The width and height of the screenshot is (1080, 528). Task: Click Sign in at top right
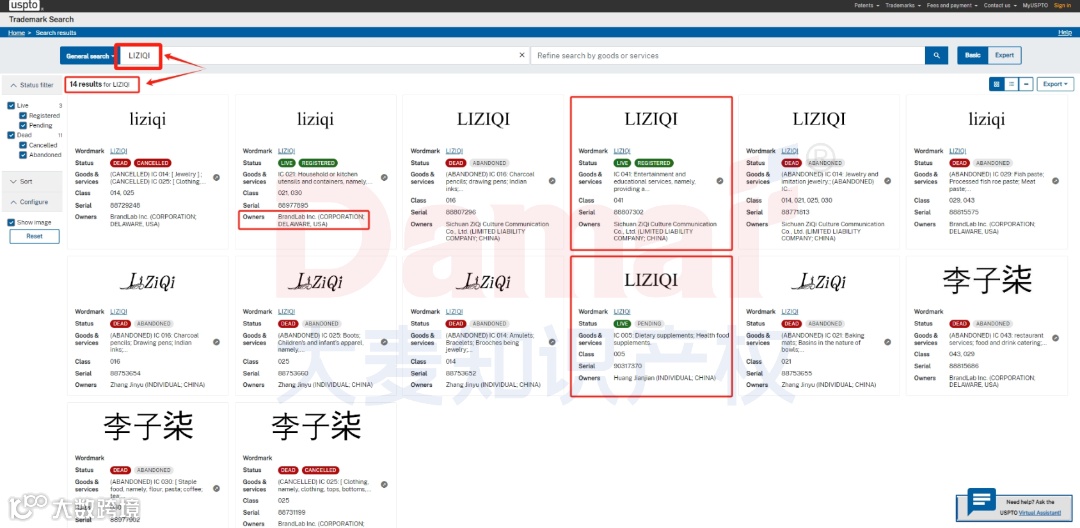[1062, 6]
